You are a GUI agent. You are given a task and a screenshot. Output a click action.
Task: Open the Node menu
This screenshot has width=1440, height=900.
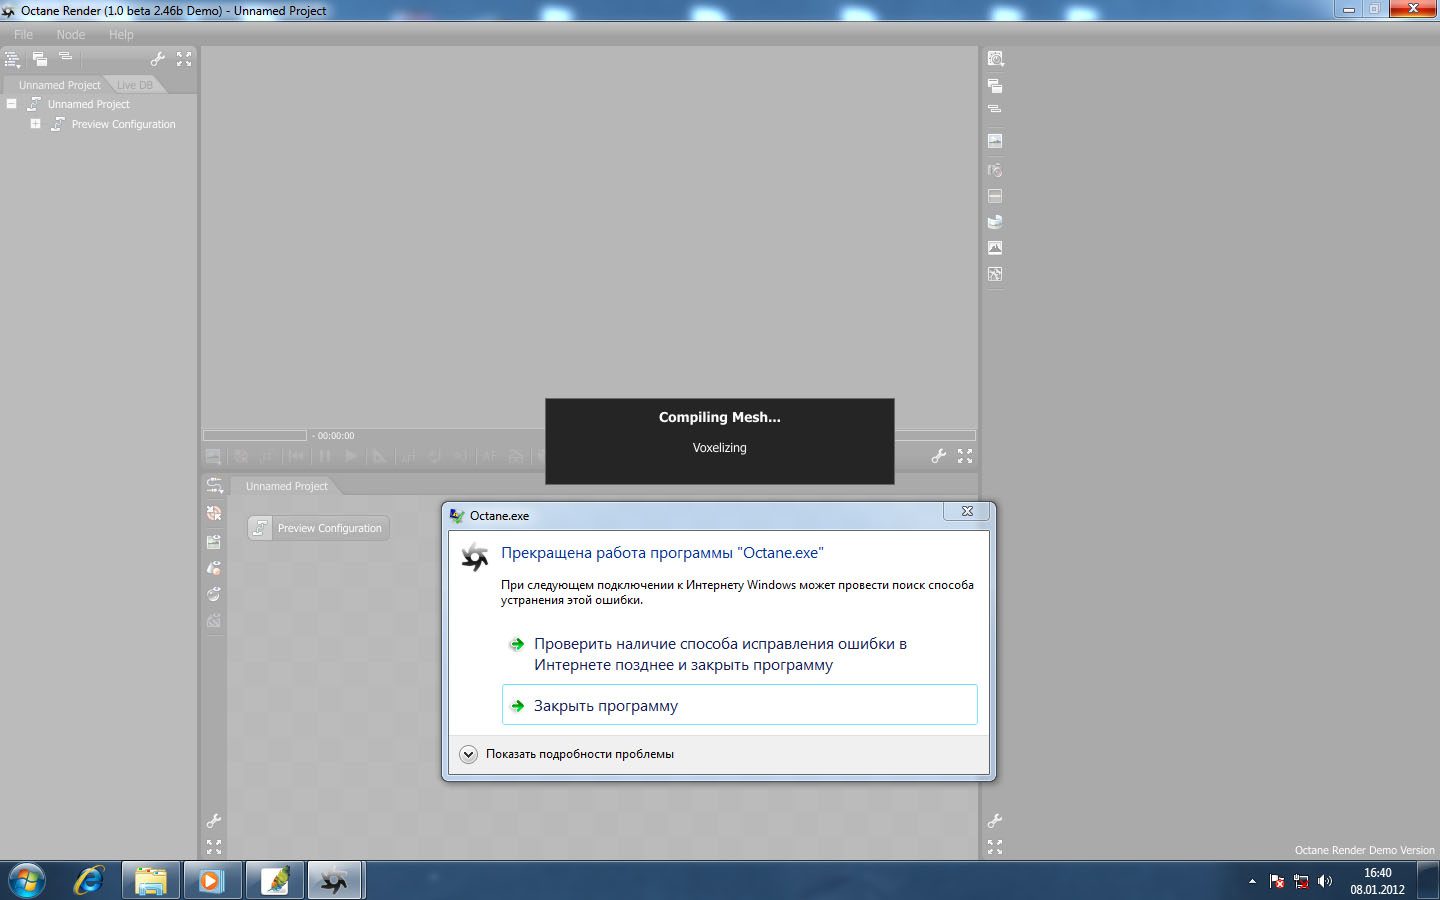click(71, 34)
